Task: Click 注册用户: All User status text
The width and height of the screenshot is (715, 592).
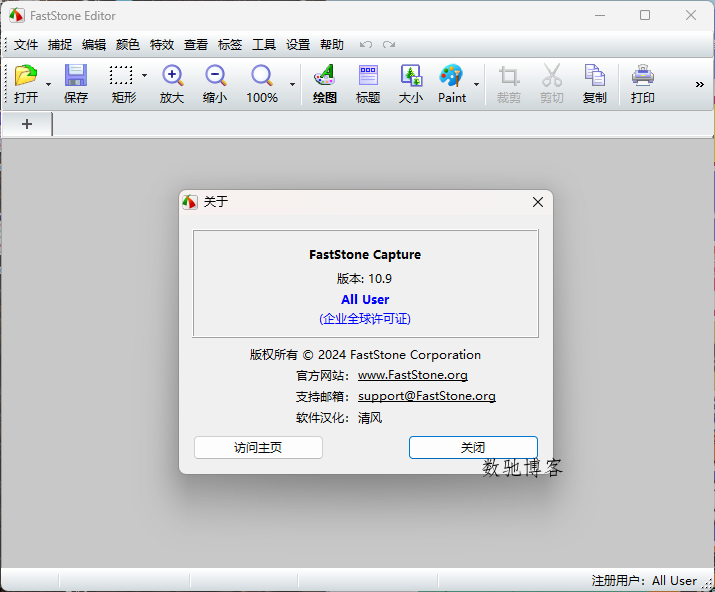Action: 644,581
